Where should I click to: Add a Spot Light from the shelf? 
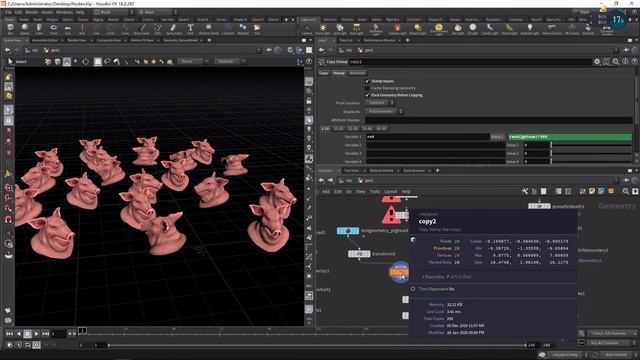click(340, 29)
